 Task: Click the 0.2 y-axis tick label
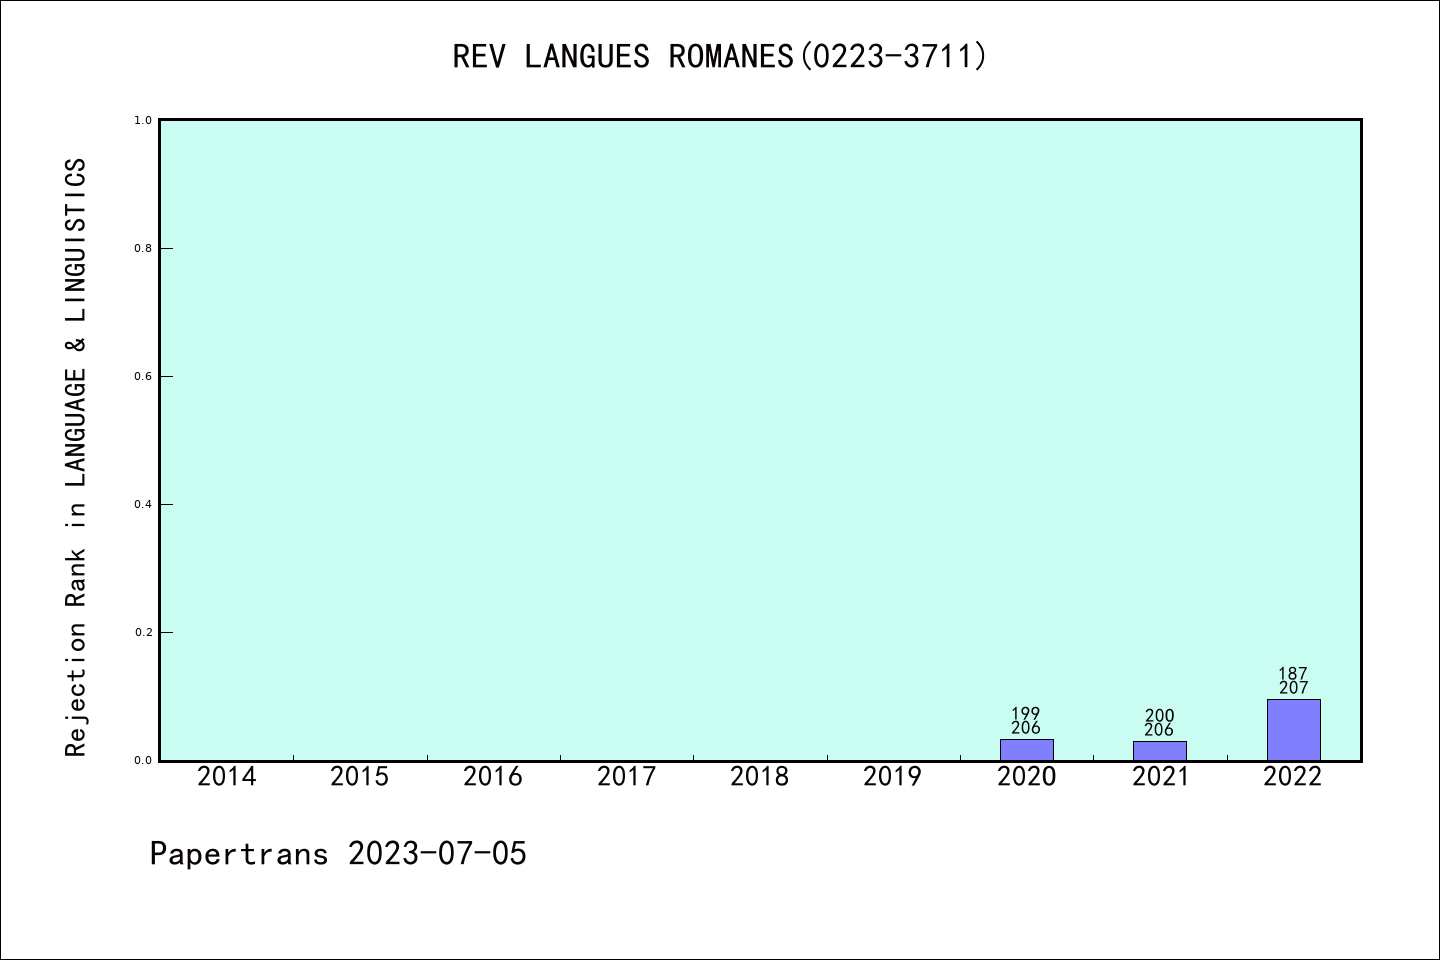click(x=143, y=632)
